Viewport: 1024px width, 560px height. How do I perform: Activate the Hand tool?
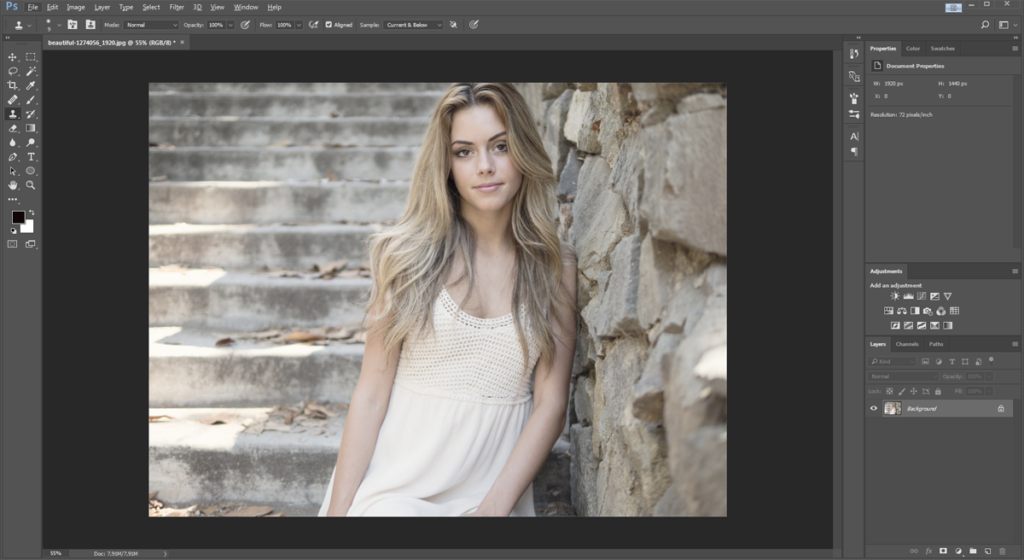(x=13, y=185)
